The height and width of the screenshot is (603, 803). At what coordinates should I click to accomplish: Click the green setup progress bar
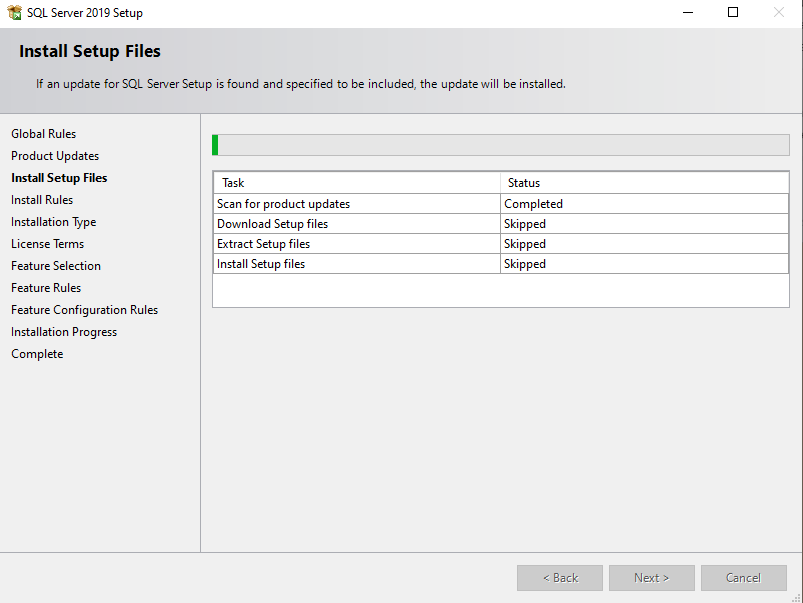coord(500,145)
